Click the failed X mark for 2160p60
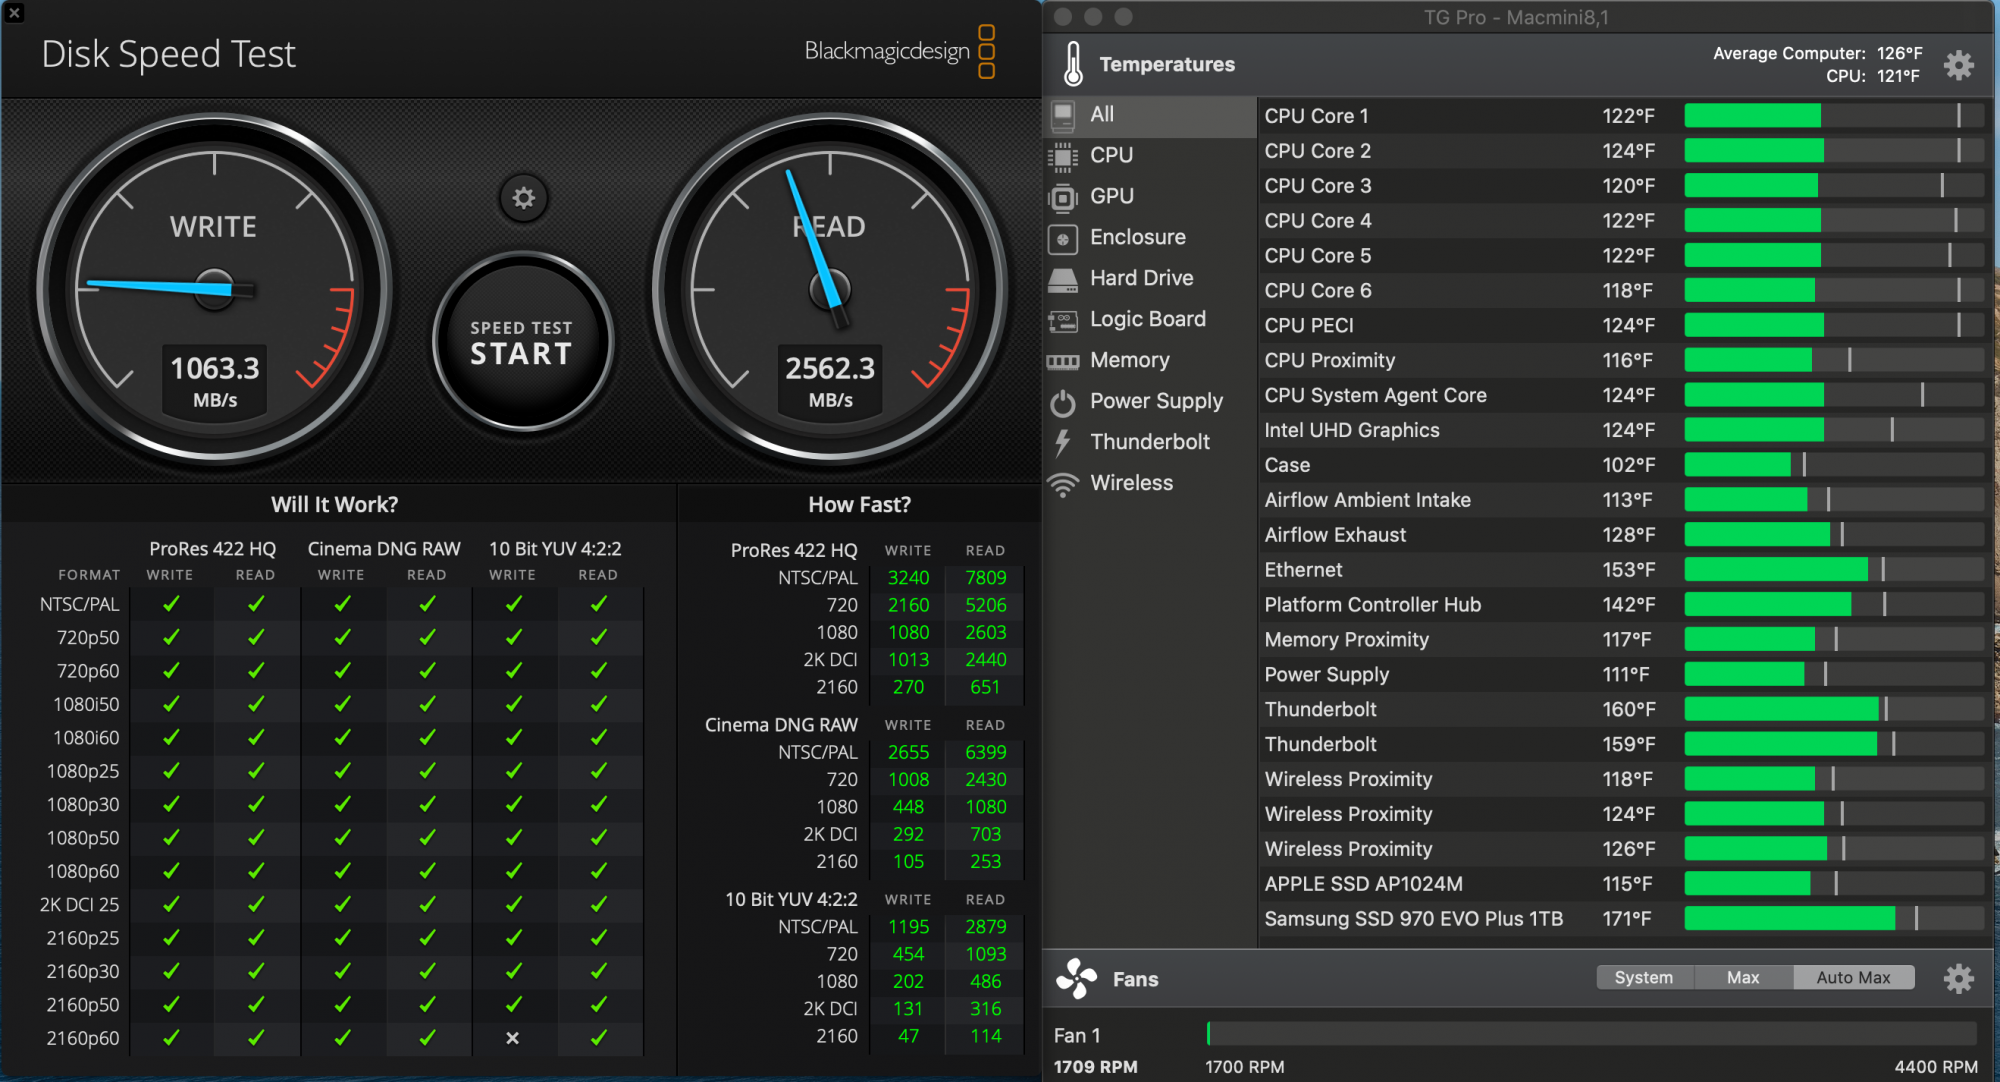 [x=513, y=1038]
